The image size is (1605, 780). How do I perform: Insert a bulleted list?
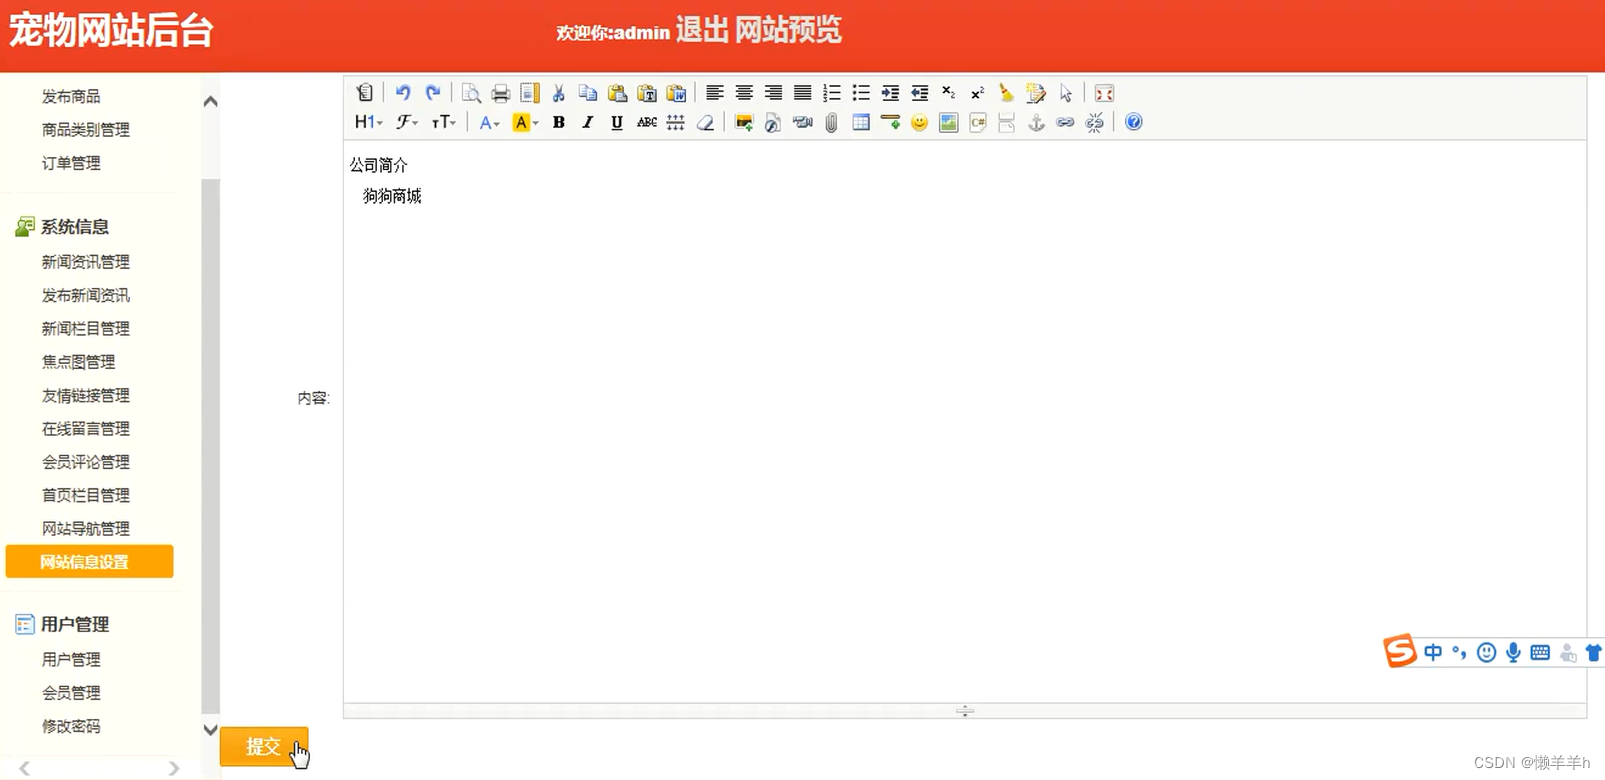coord(861,93)
